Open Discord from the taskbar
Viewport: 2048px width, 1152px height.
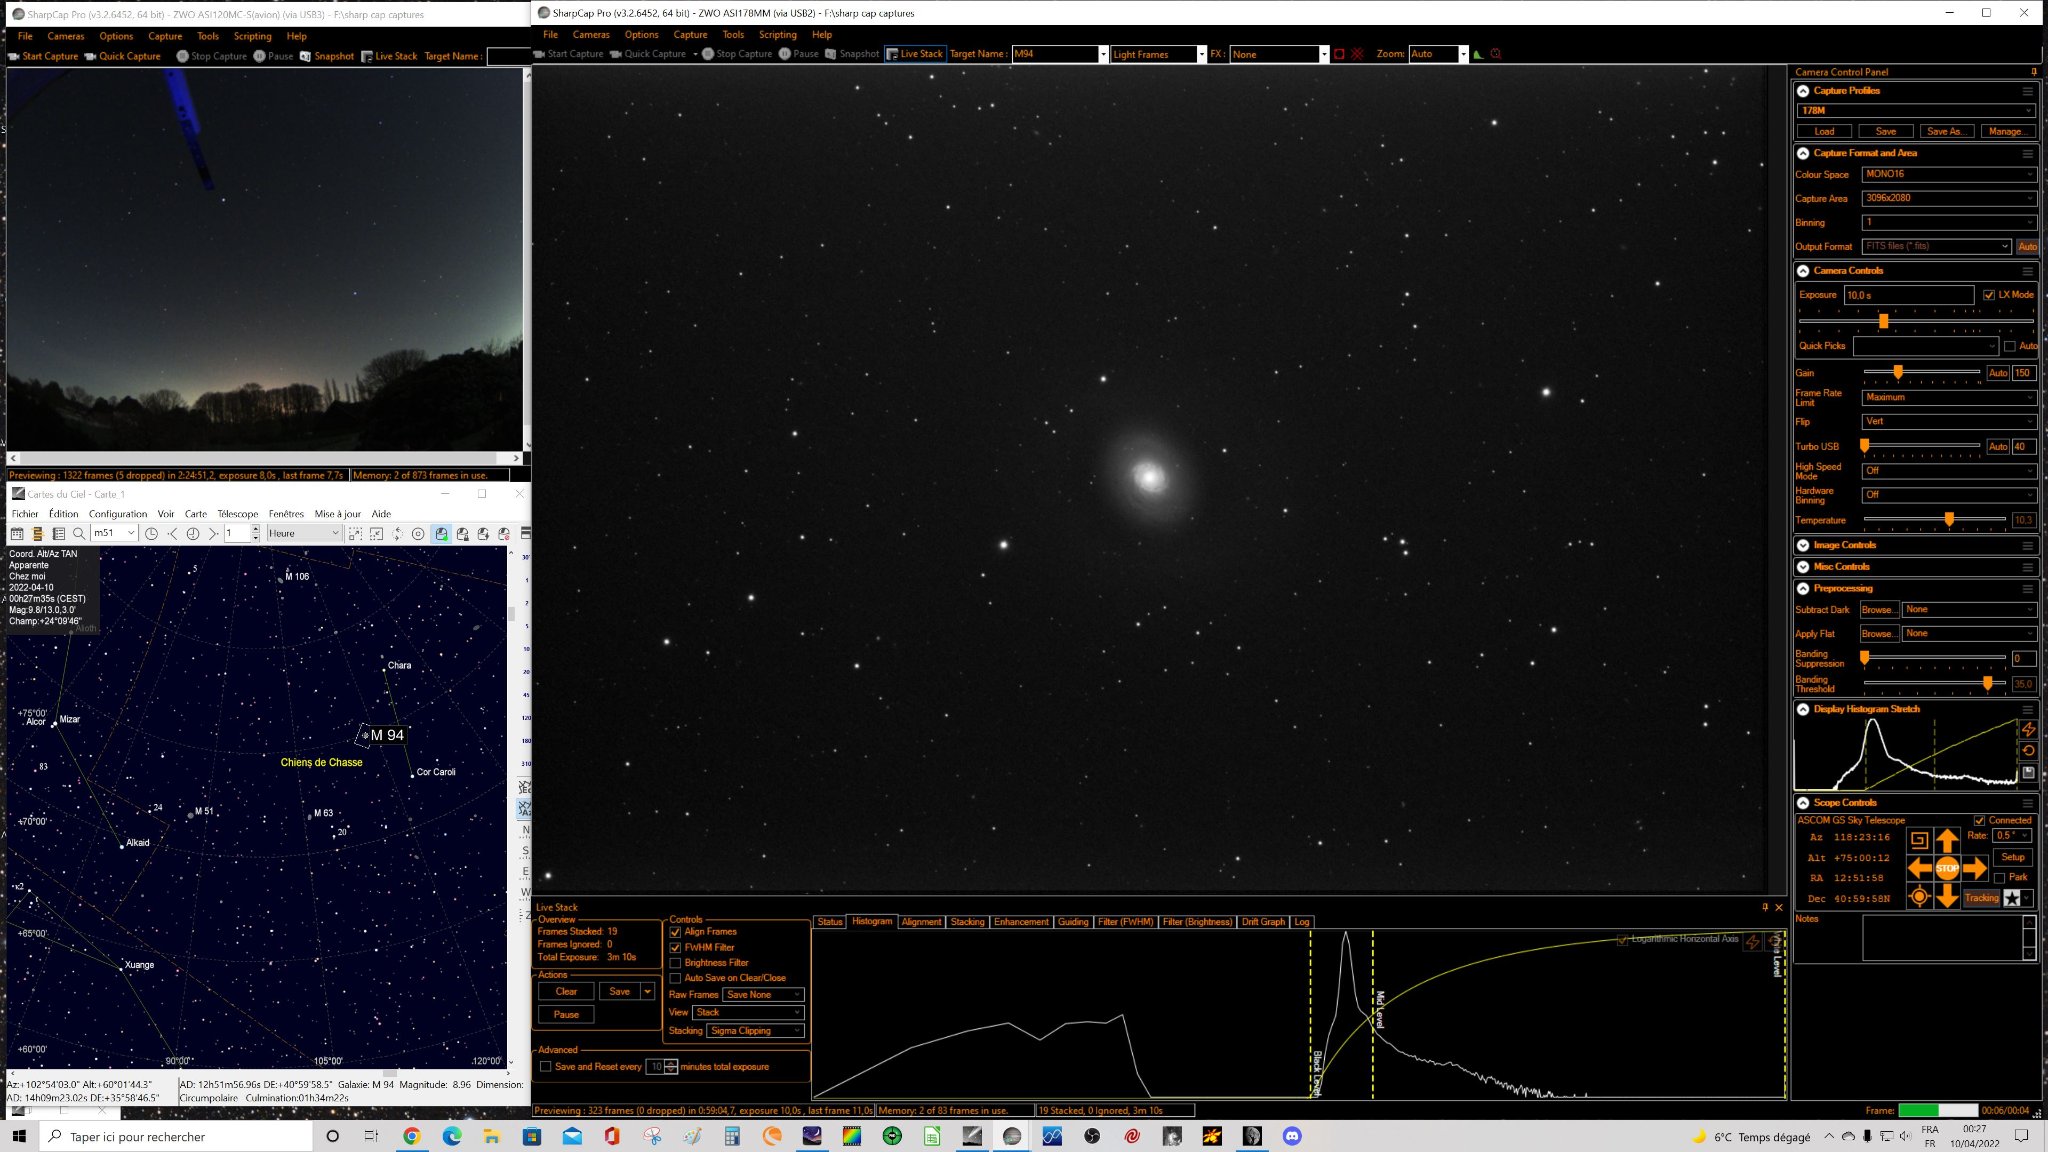[1292, 1136]
